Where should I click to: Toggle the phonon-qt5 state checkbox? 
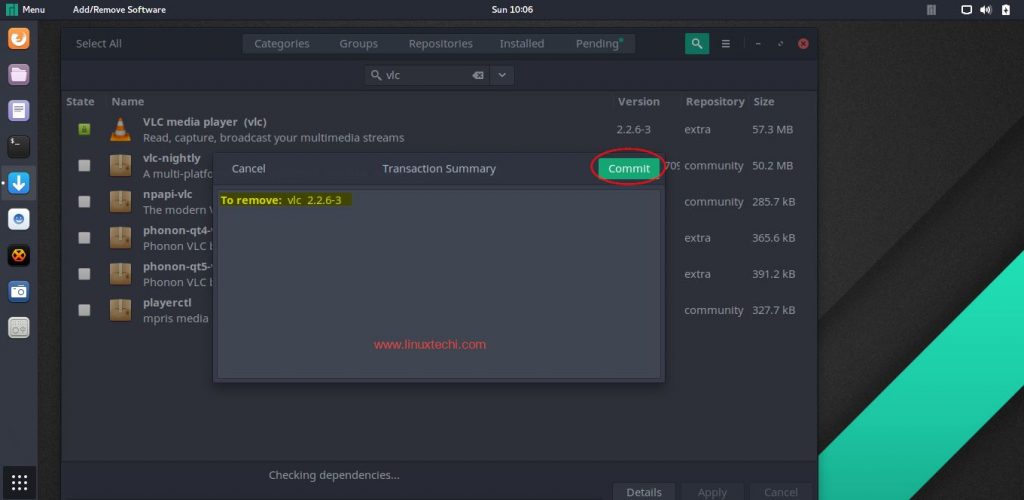click(84, 274)
